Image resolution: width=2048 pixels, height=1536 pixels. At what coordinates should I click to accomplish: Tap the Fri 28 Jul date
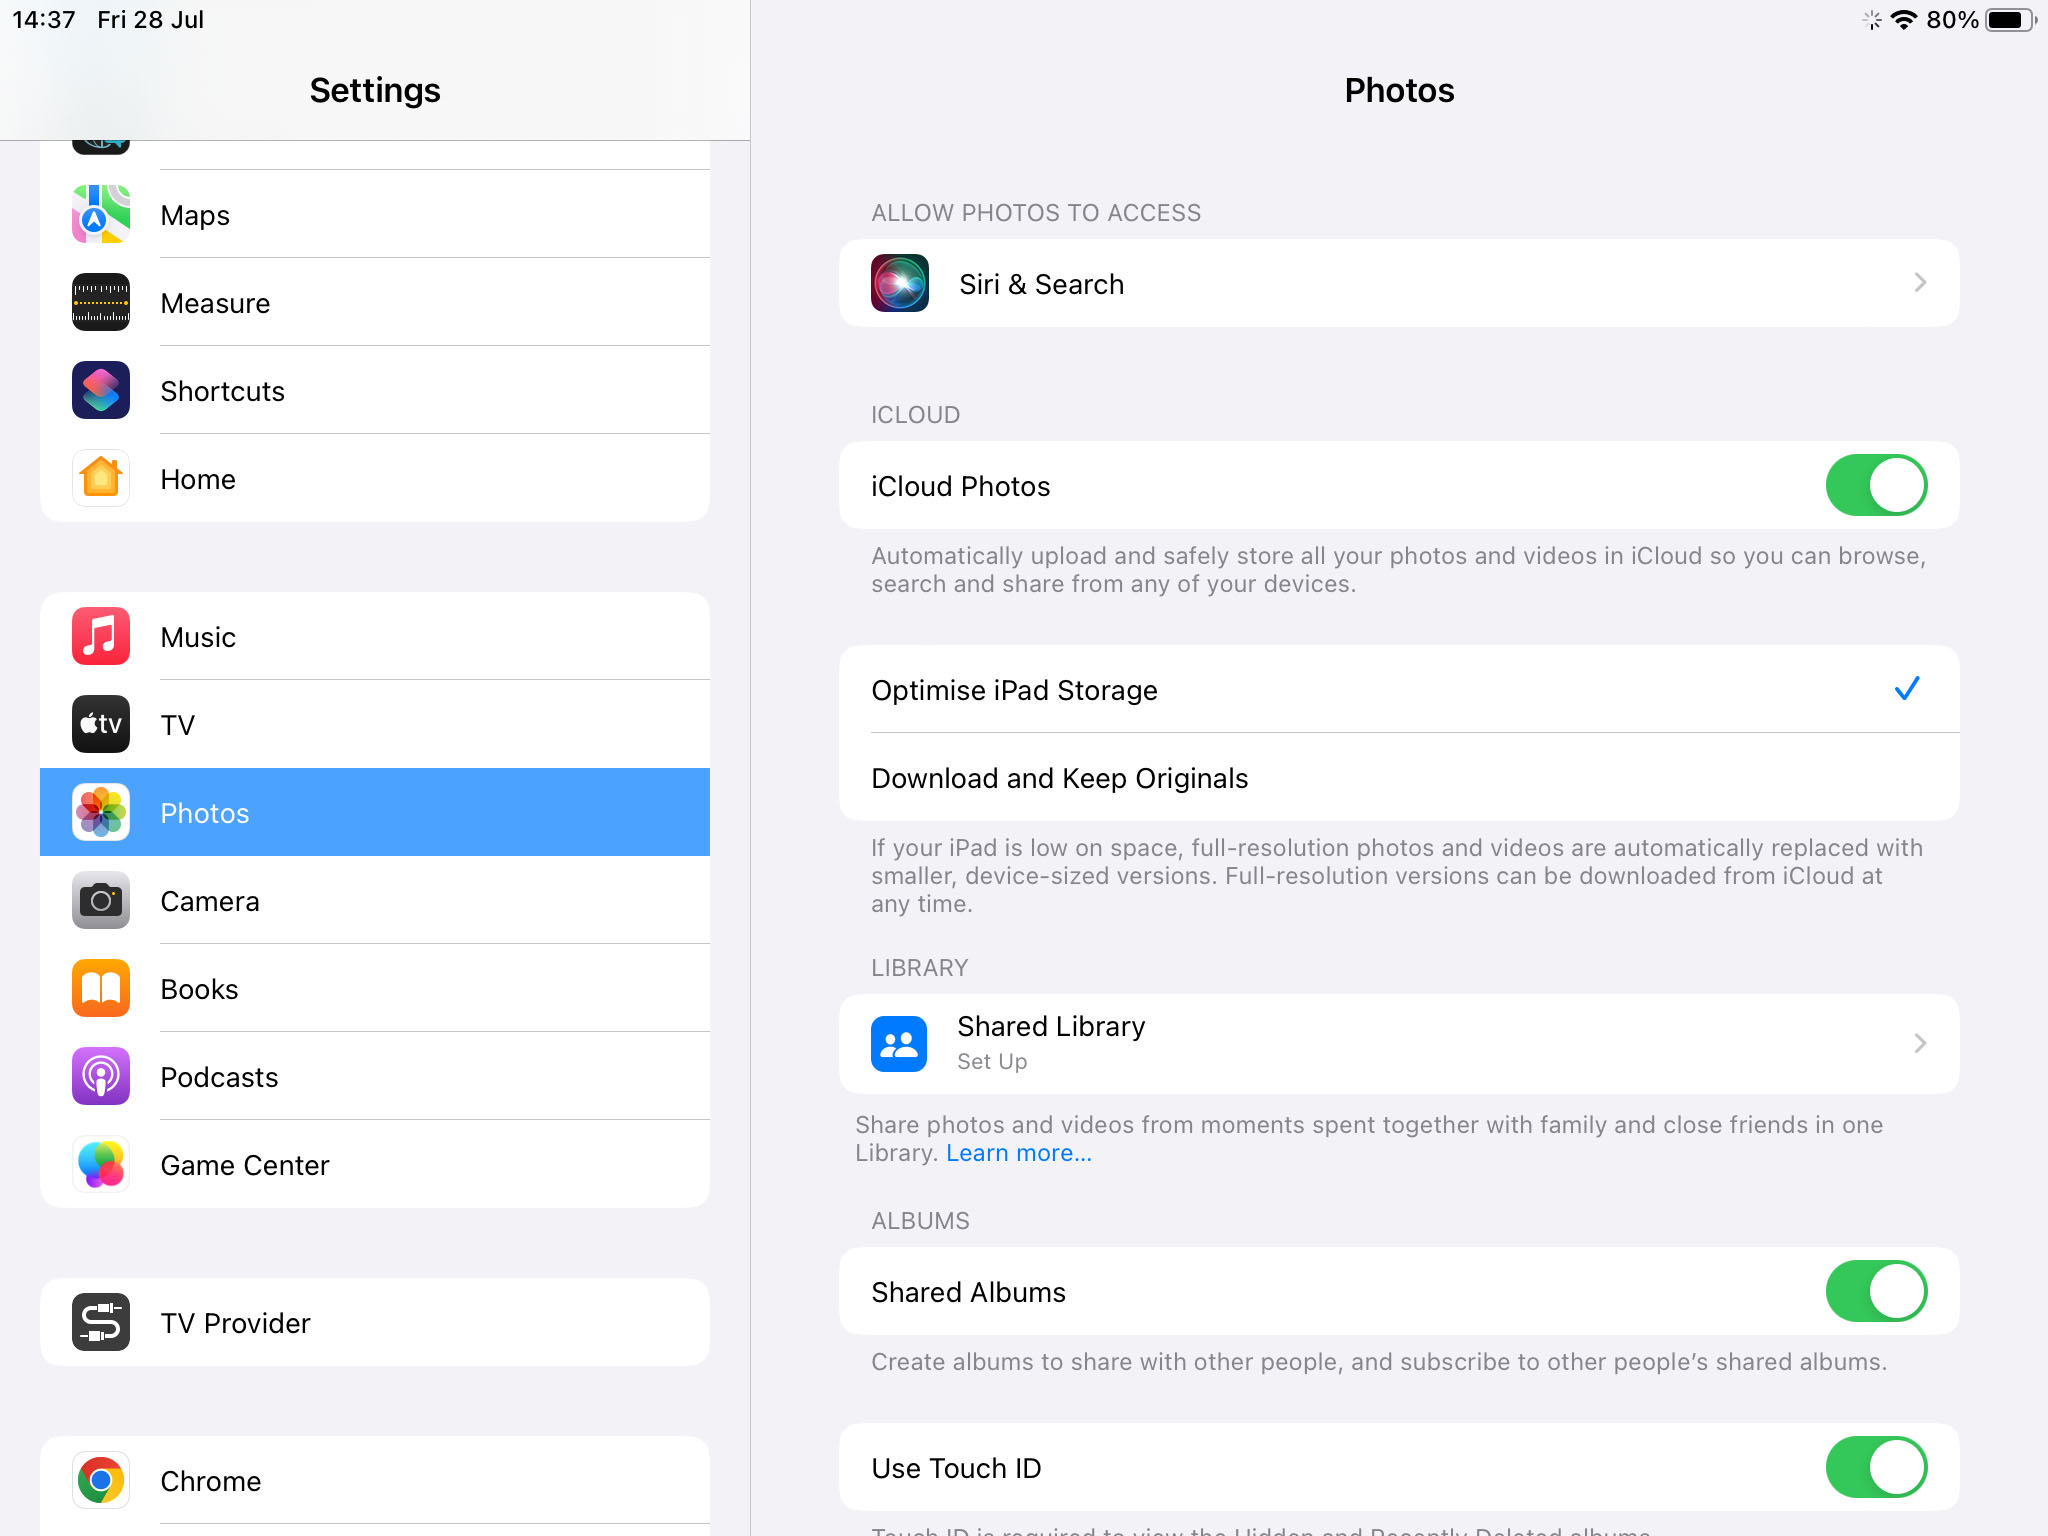tap(151, 20)
